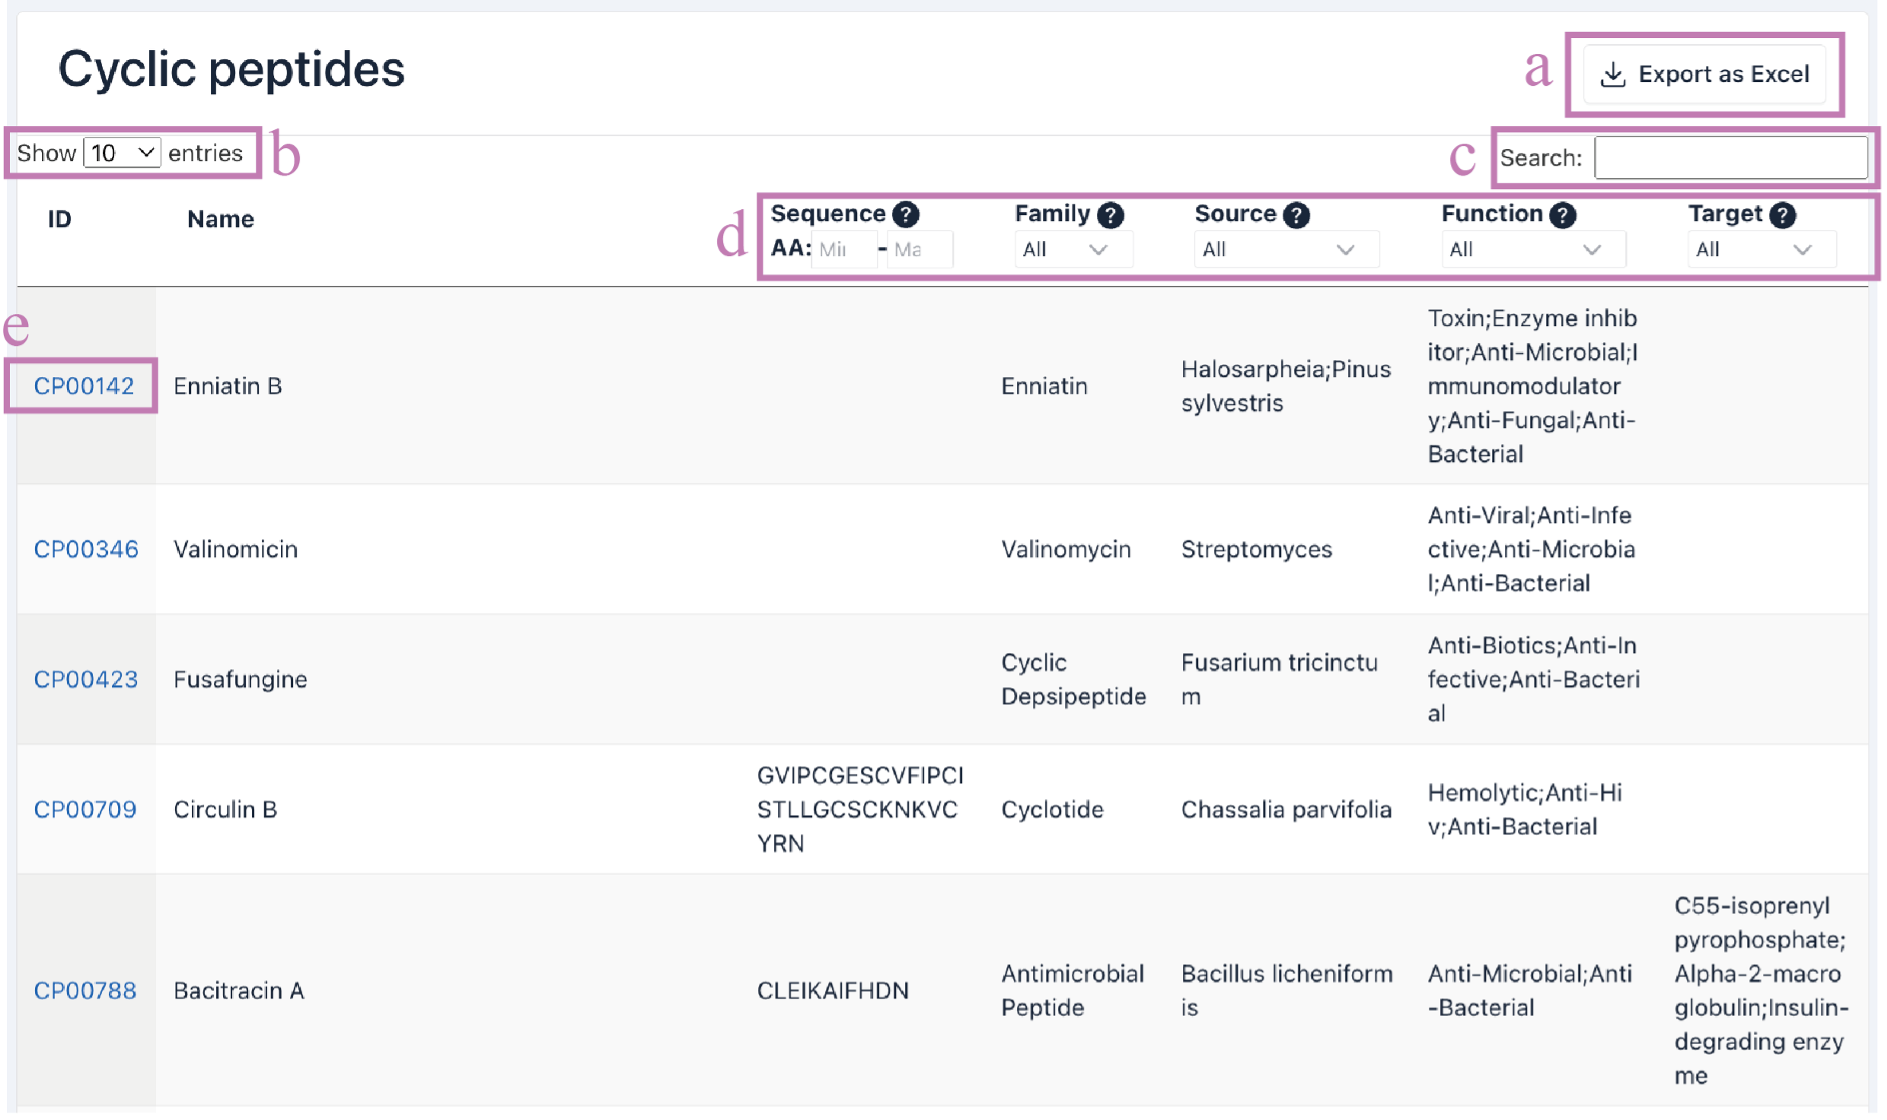This screenshot has height=1120, width=1887.
Task: Open the CP00709 Circulin B link
Action: (85, 809)
